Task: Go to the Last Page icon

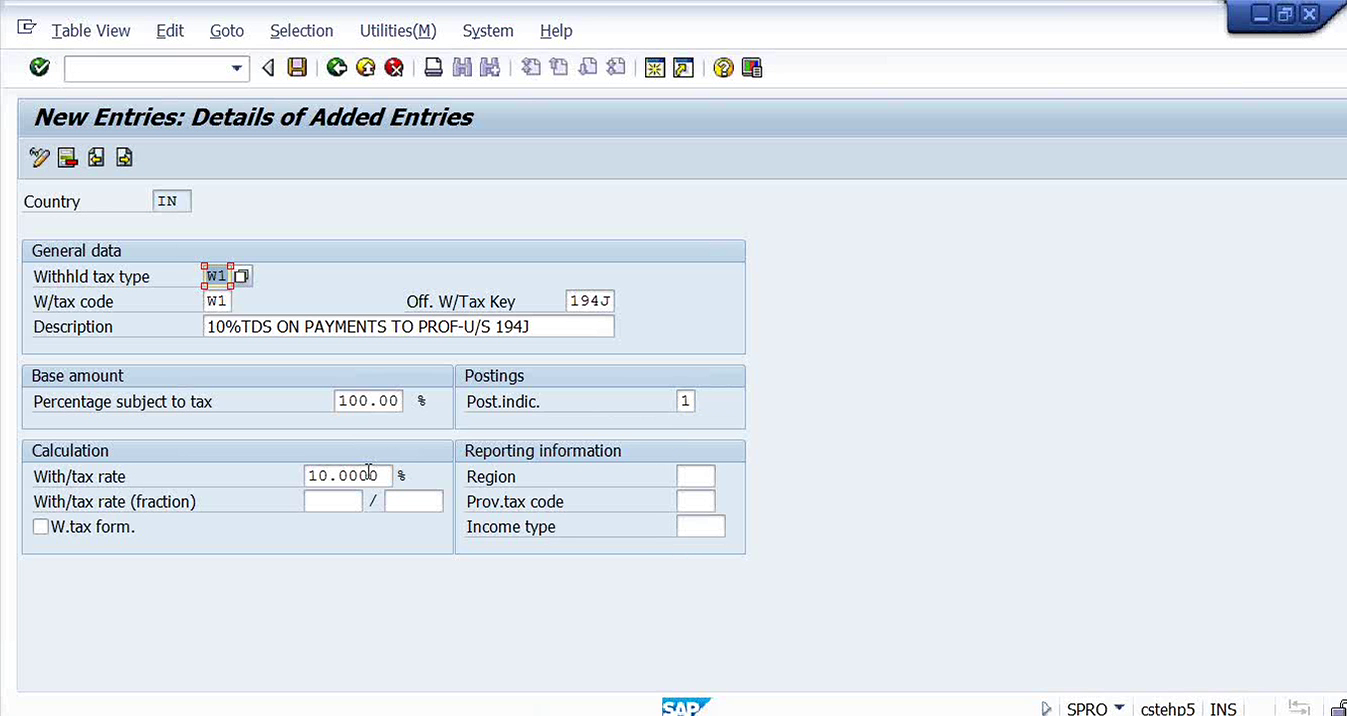Action: pyautogui.click(x=616, y=68)
